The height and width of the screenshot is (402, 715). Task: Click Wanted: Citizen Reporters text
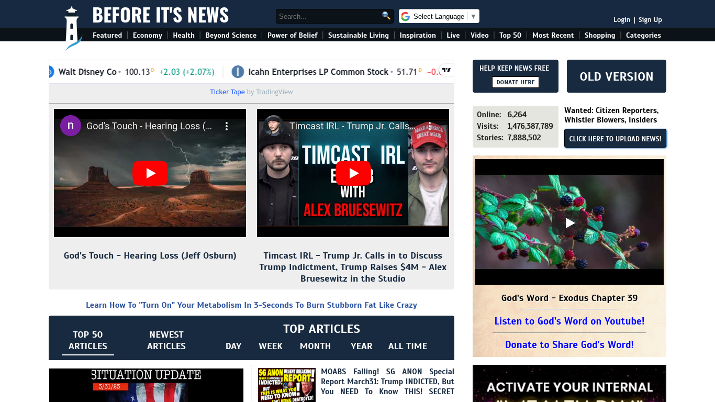(x=611, y=115)
